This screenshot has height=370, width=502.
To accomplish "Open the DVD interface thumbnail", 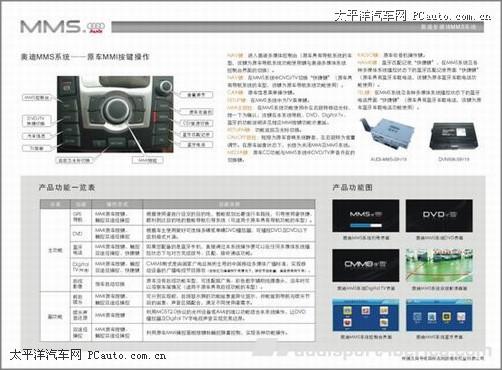I will click(x=439, y=216).
